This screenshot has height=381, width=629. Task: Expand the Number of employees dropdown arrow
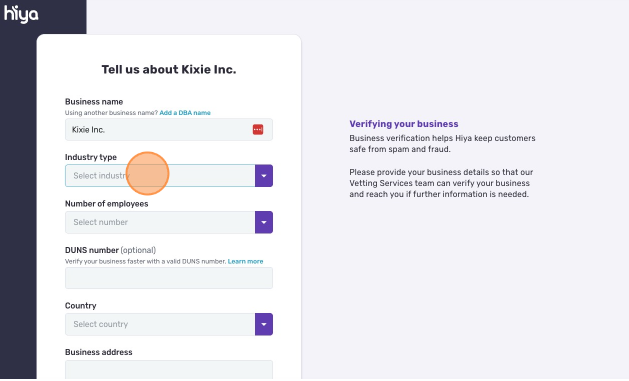264,222
